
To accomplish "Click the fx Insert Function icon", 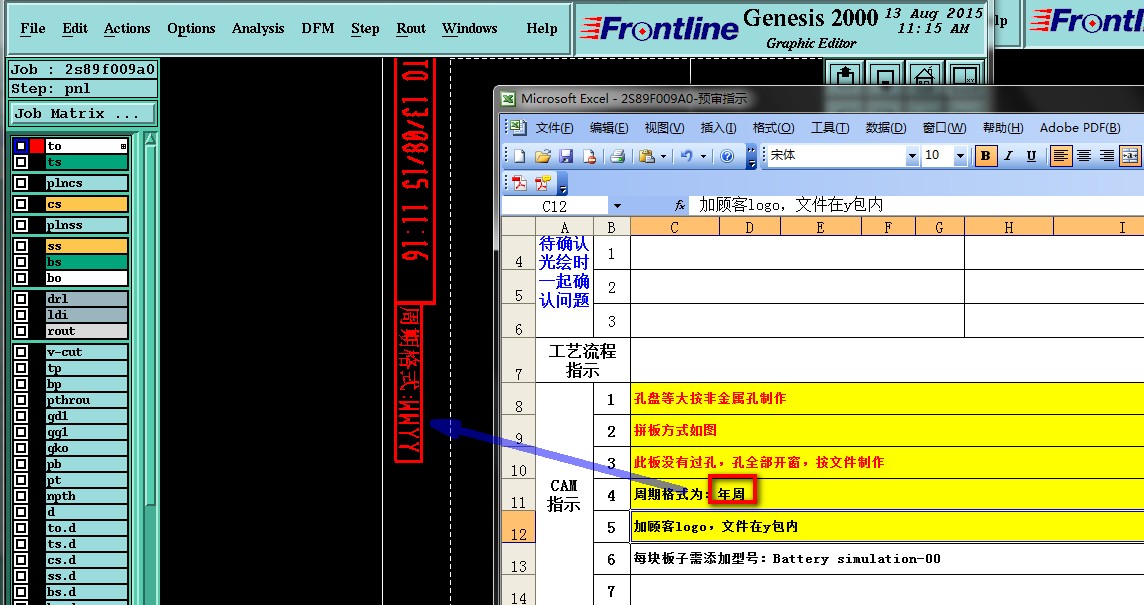I will pos(679,206).
